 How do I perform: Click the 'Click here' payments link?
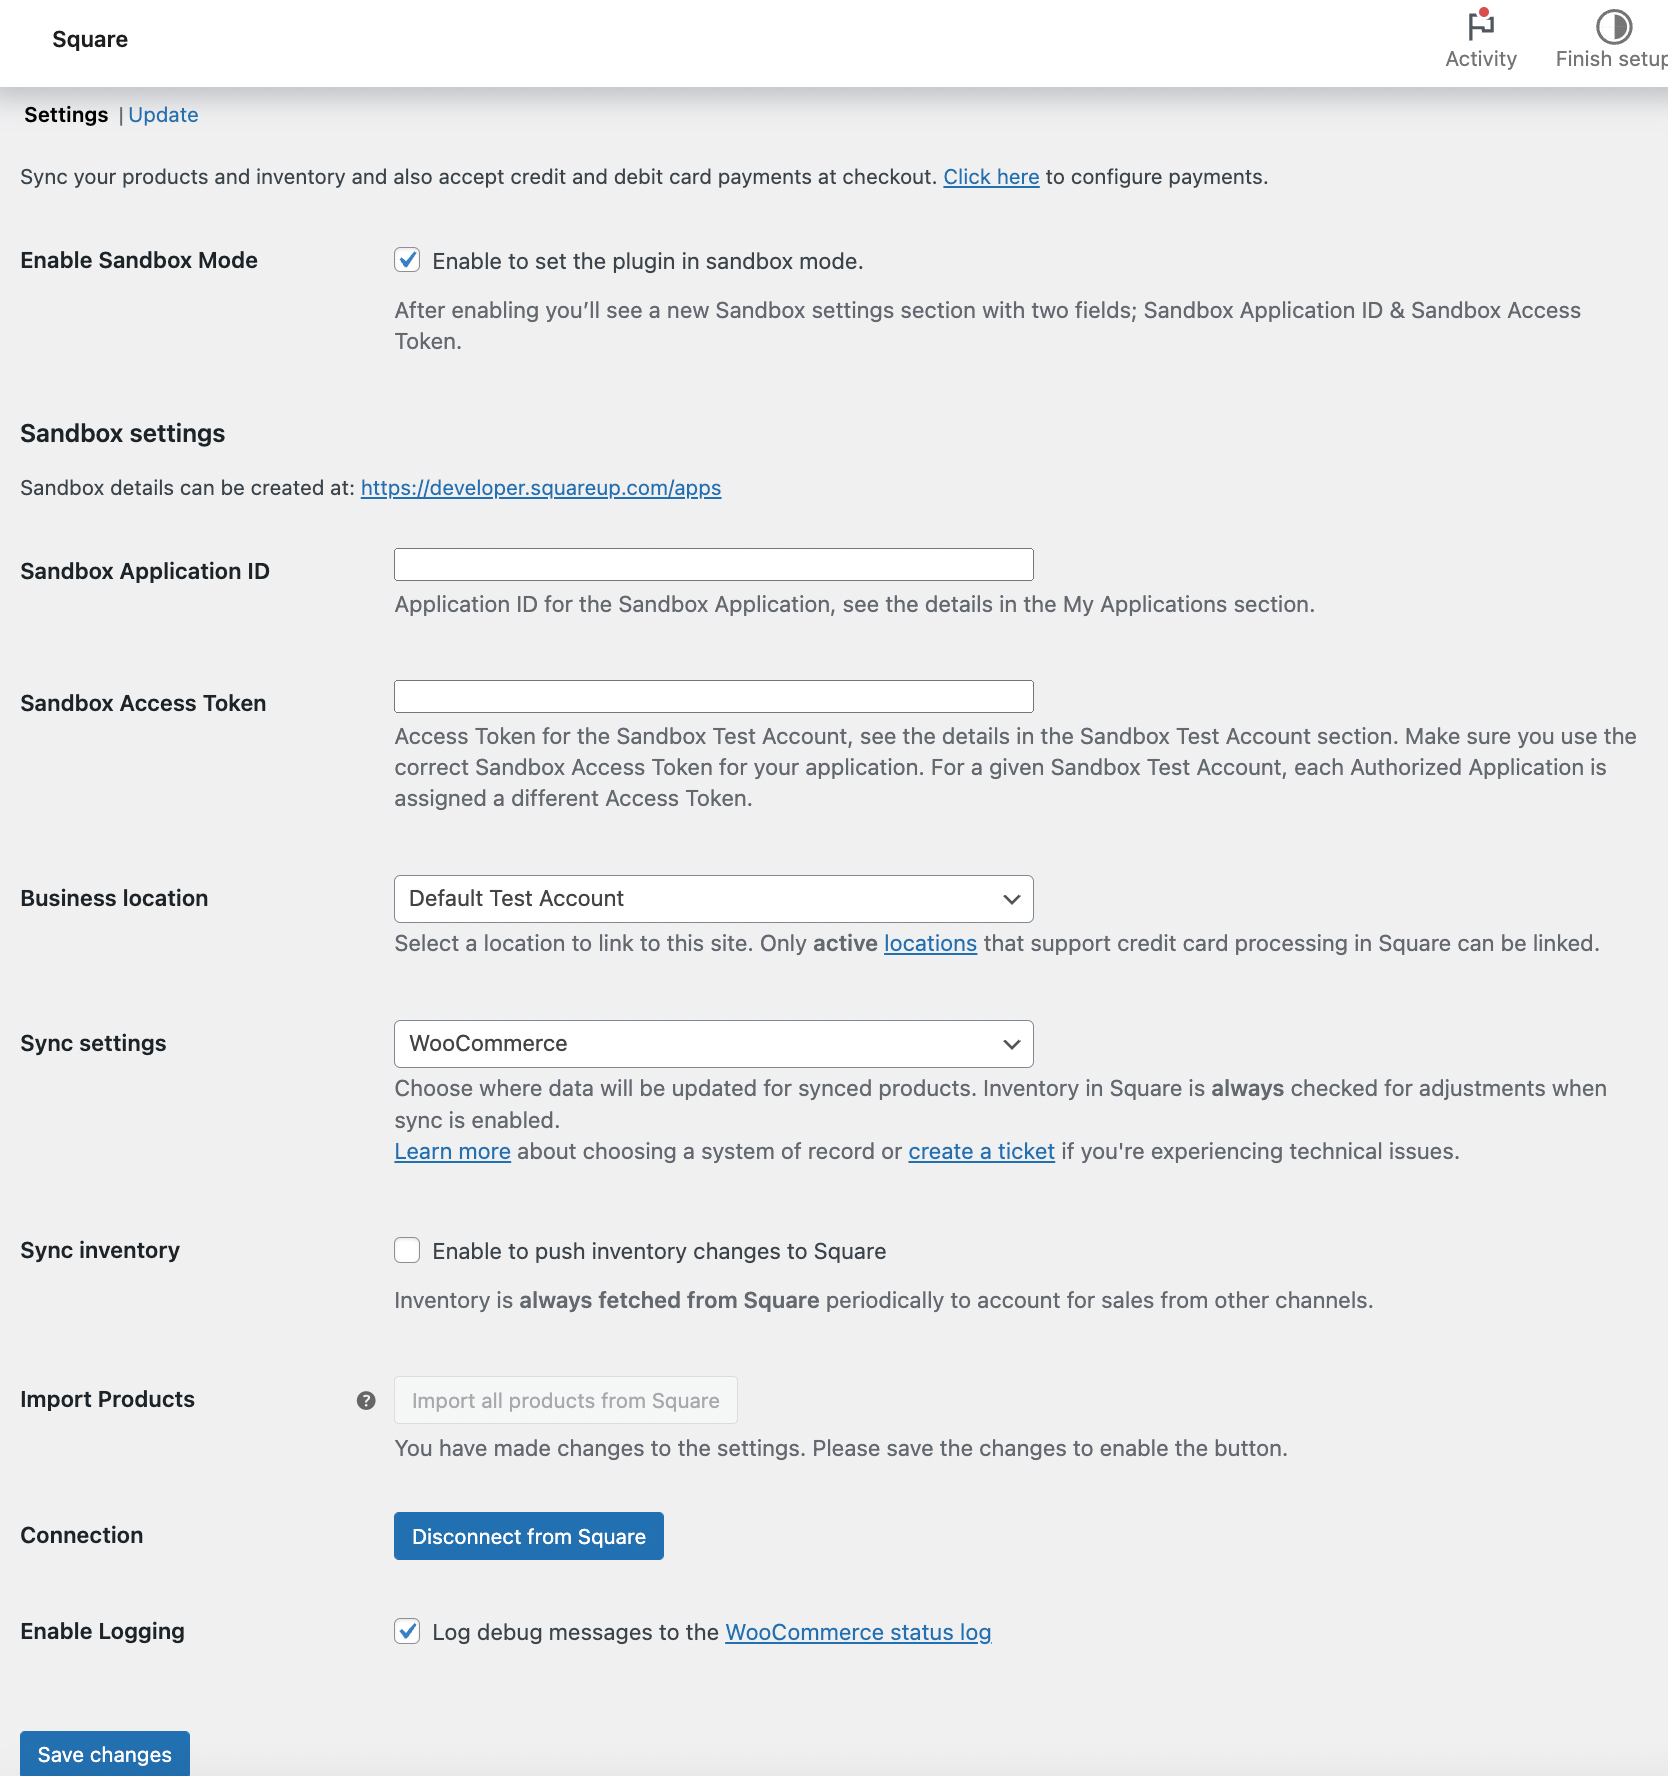coord(991,176)
